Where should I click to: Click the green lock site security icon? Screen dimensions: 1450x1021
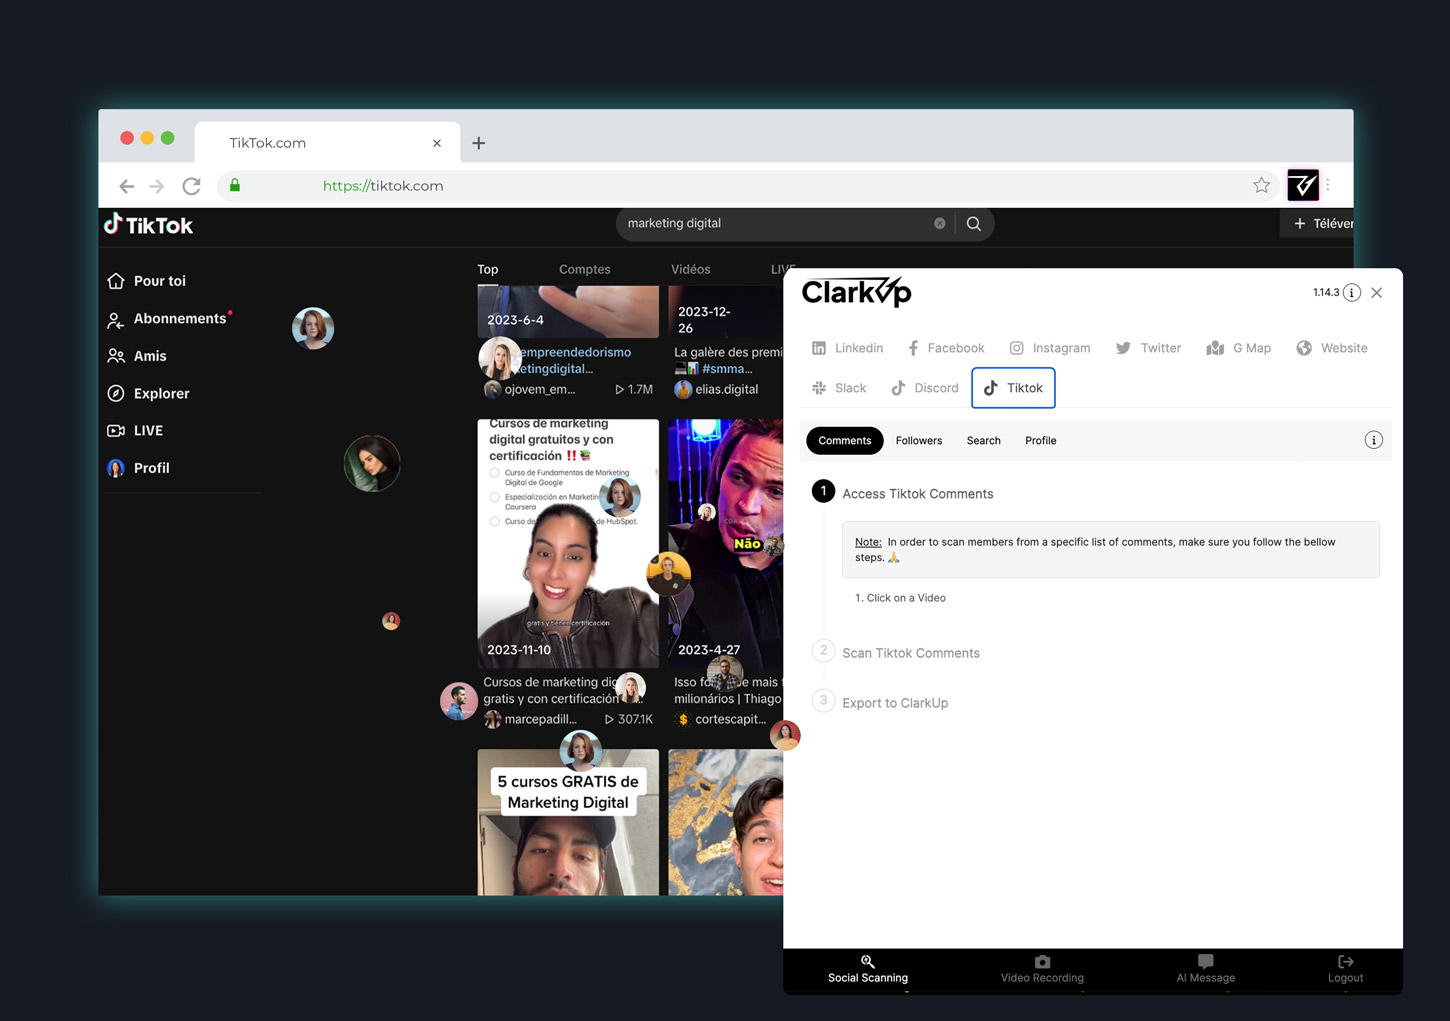[235, 185]
